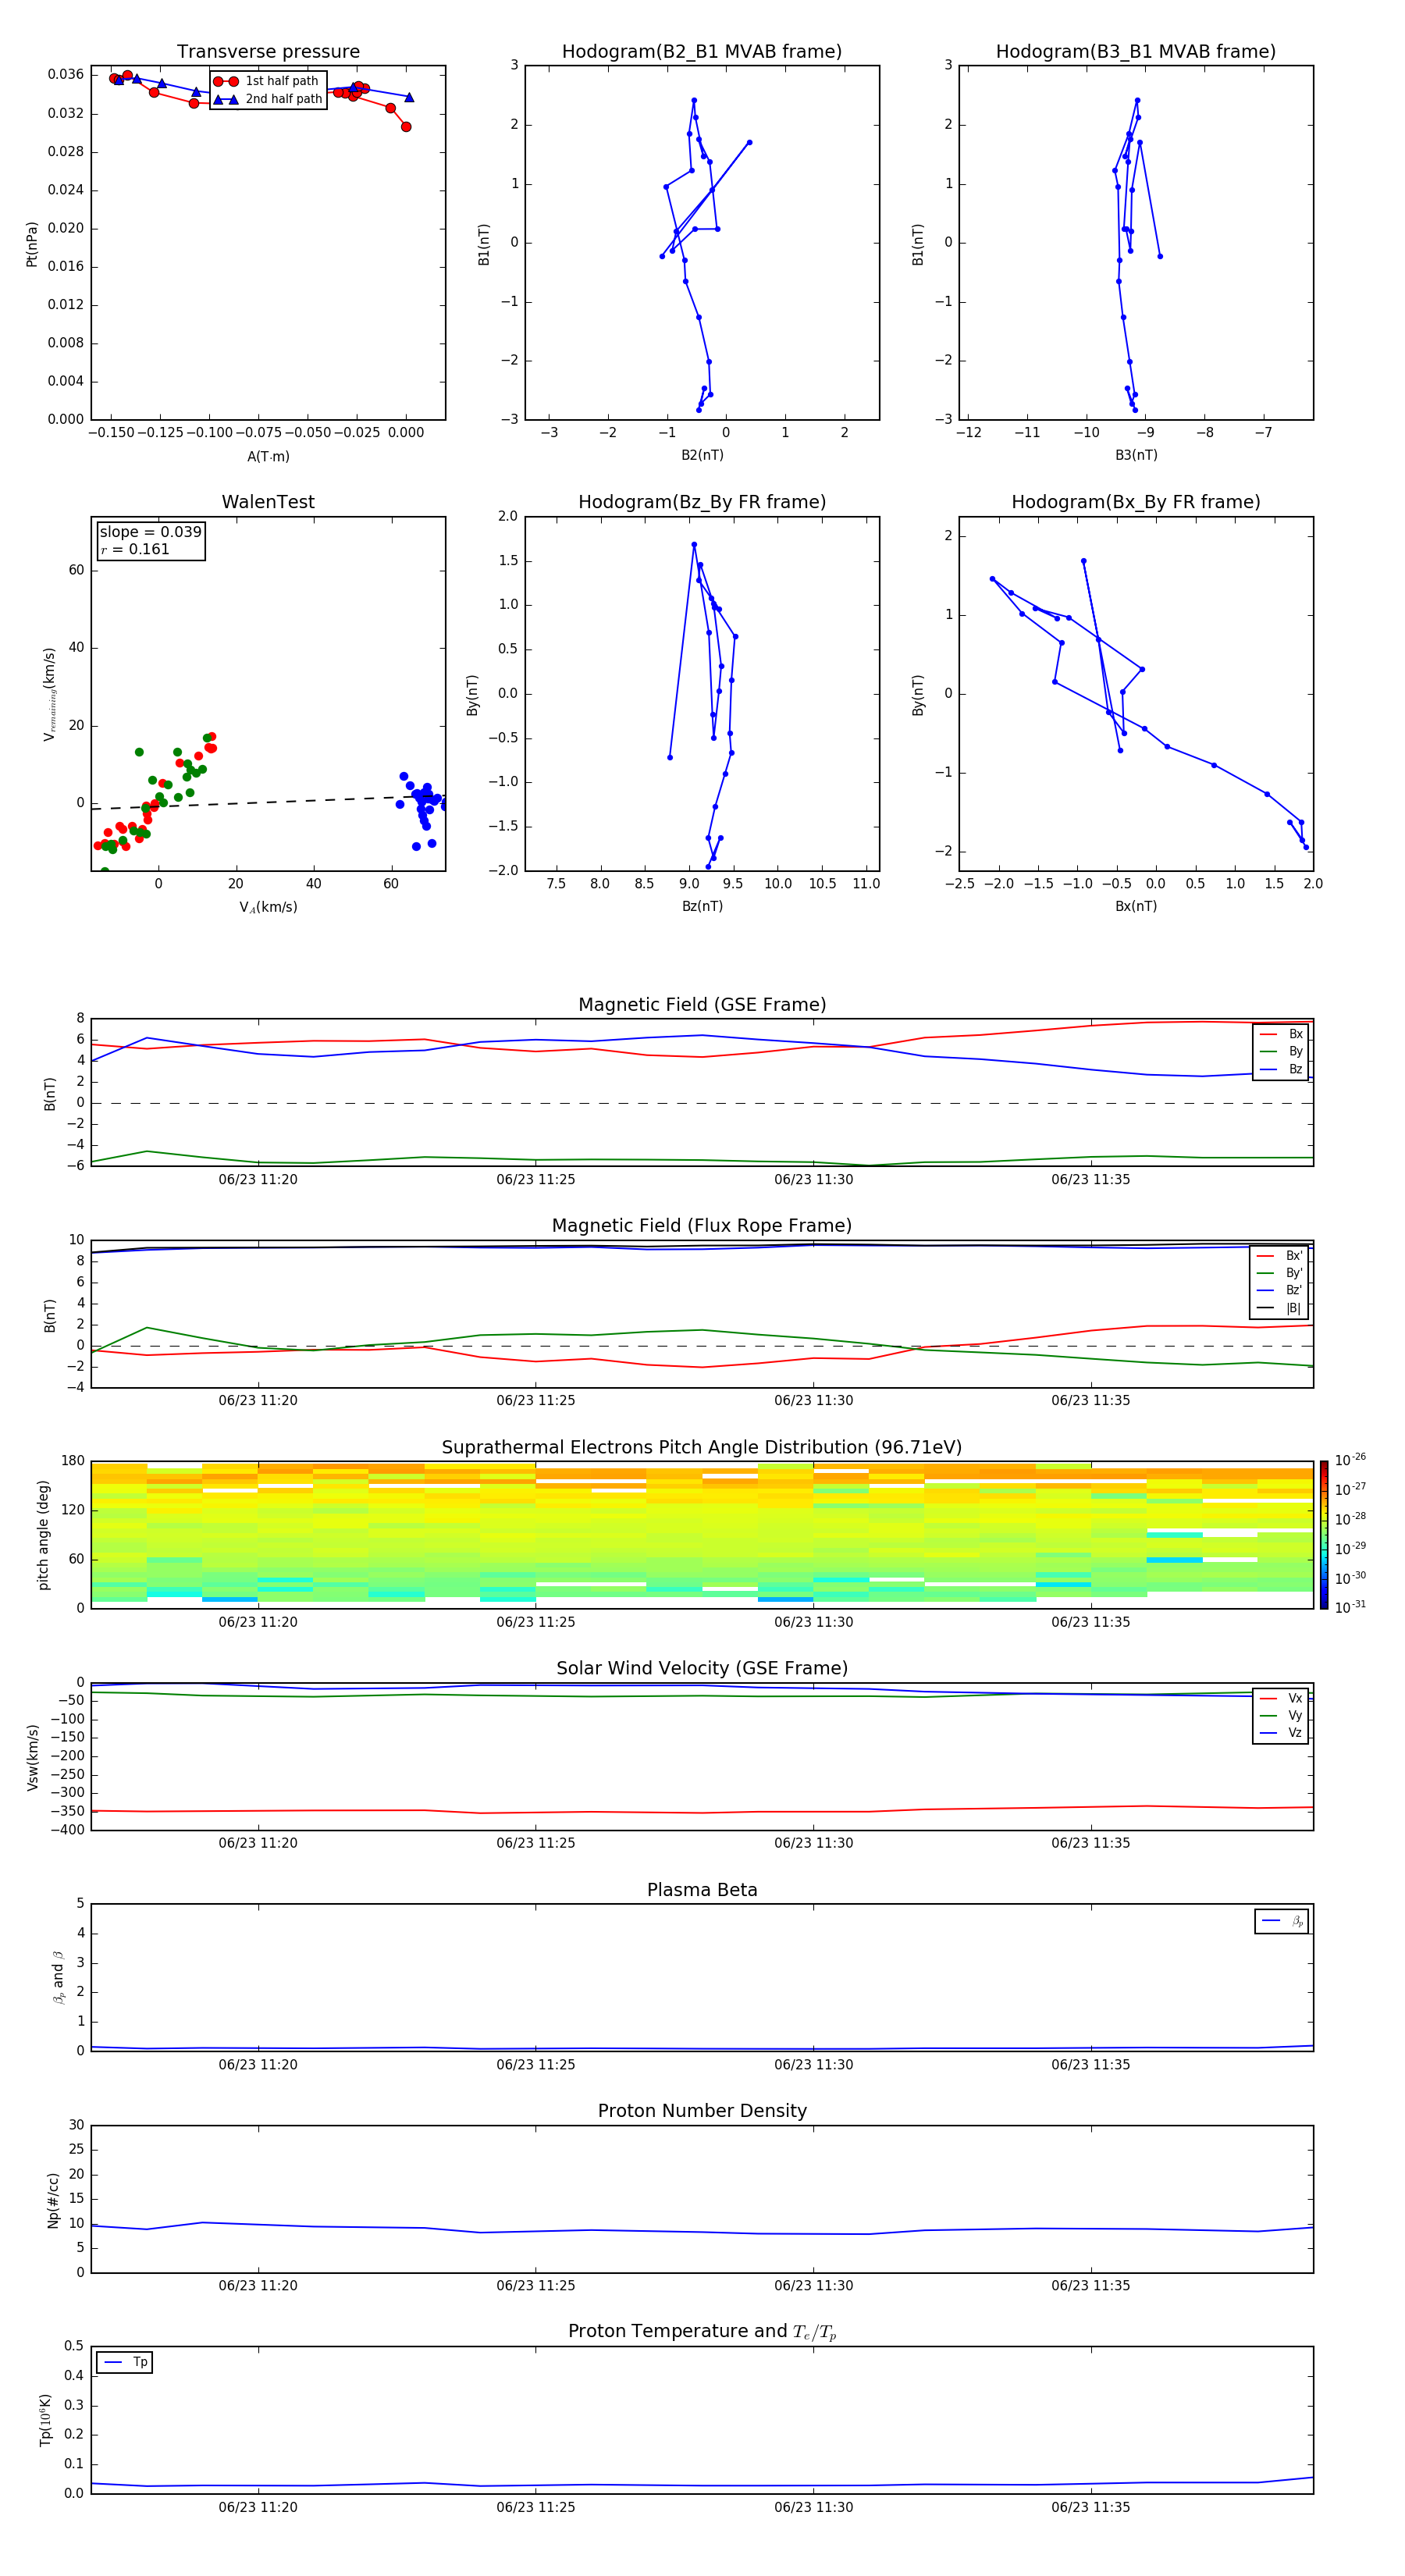
Task: Click the "Proton Temperature and Te/Tp" title
Action: pyautogui.click(x=702, y=2331)
